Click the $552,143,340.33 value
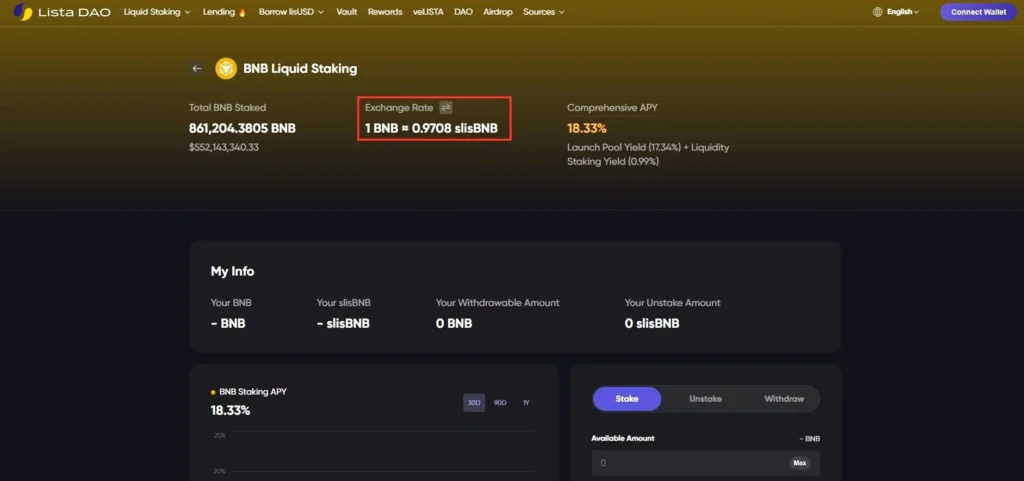The height and width of the screenshot is (481, 1024). (x=224, y=147)
